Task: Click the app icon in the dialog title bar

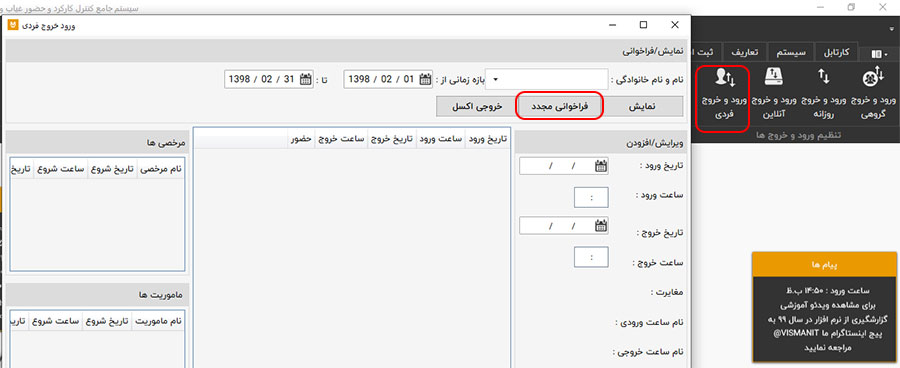Action: click(x=12, y=25)
